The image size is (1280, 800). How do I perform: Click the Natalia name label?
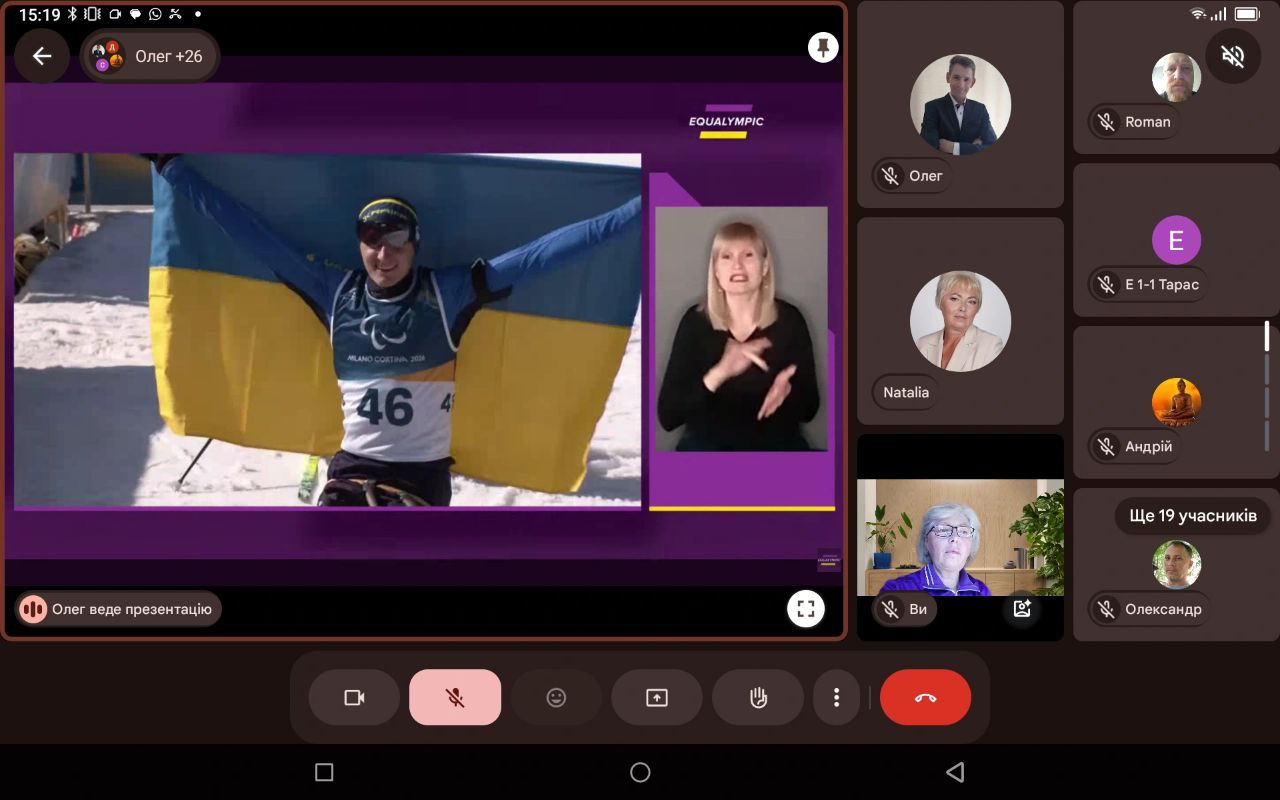tap(906, 393)
